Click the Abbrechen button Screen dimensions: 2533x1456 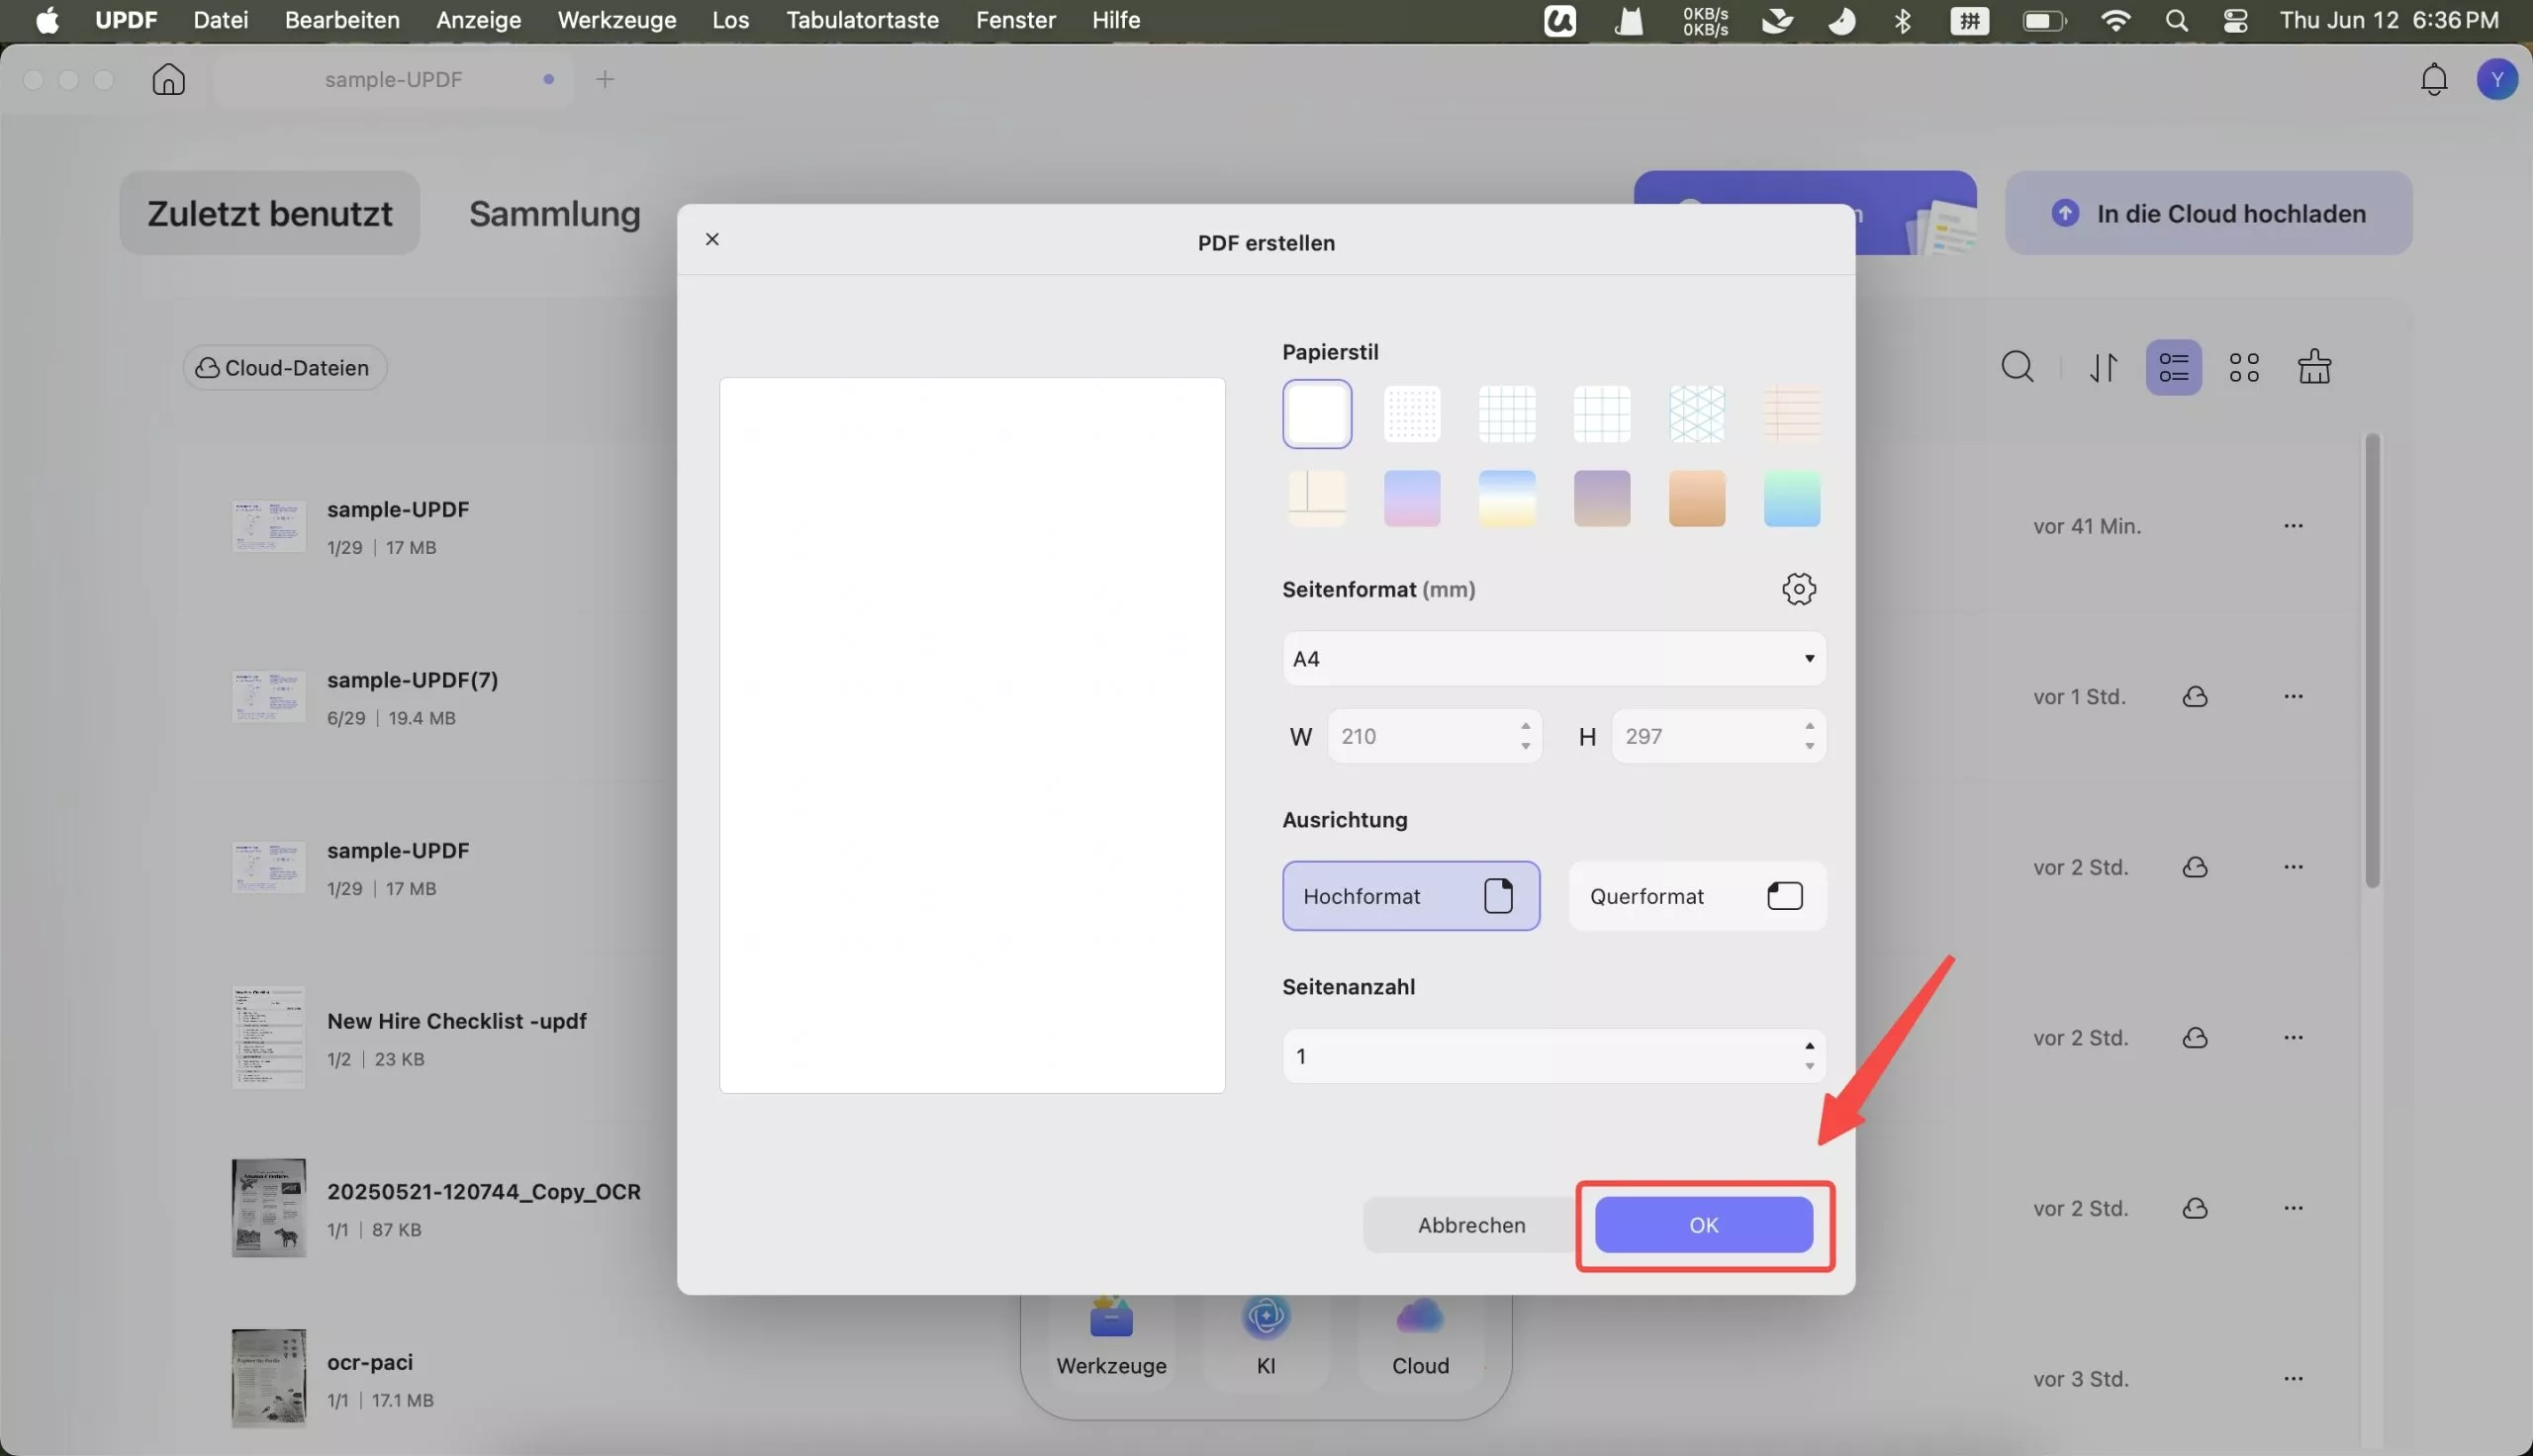point(1470,1225)
